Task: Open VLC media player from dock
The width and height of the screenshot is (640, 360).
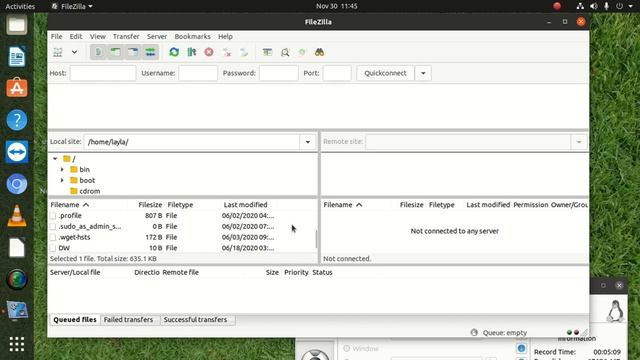Action: (17, 216)
